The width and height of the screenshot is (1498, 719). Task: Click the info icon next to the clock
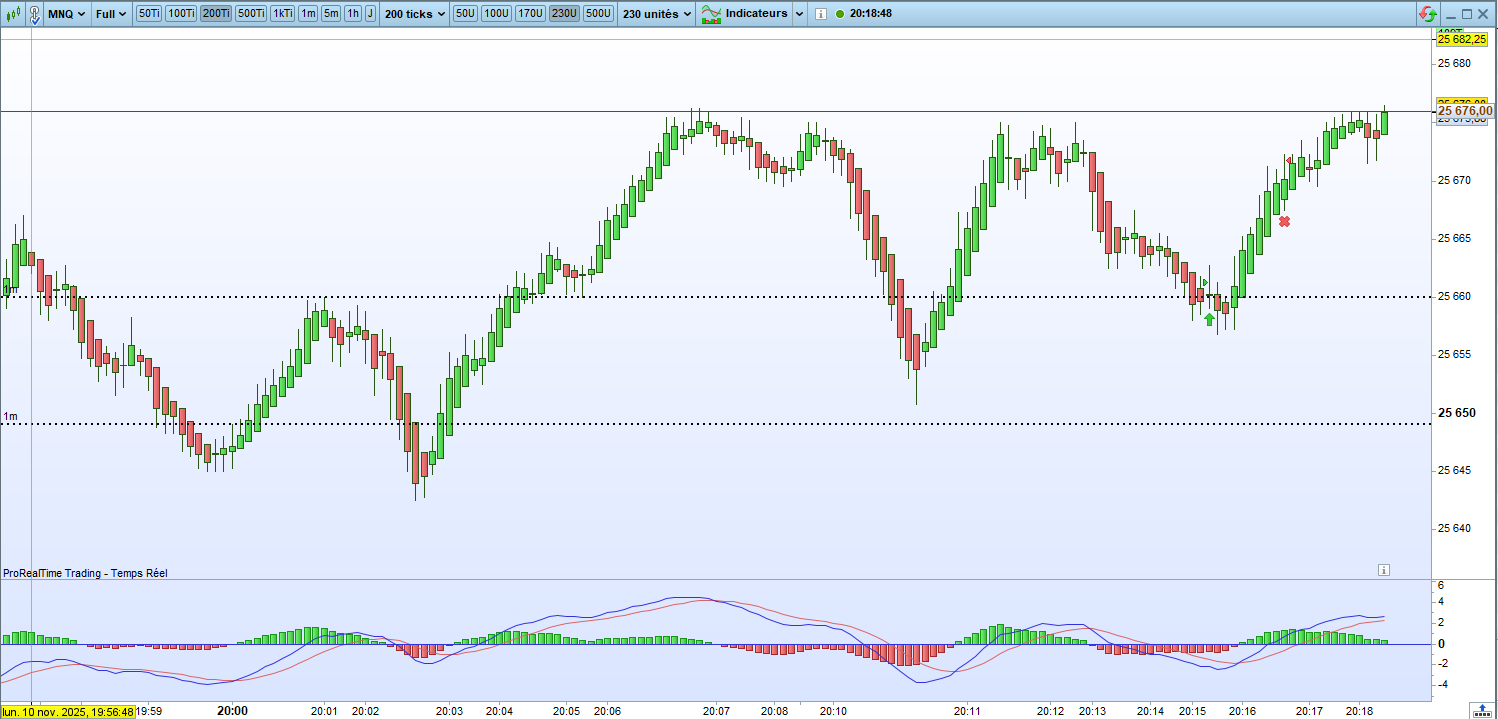820,14
